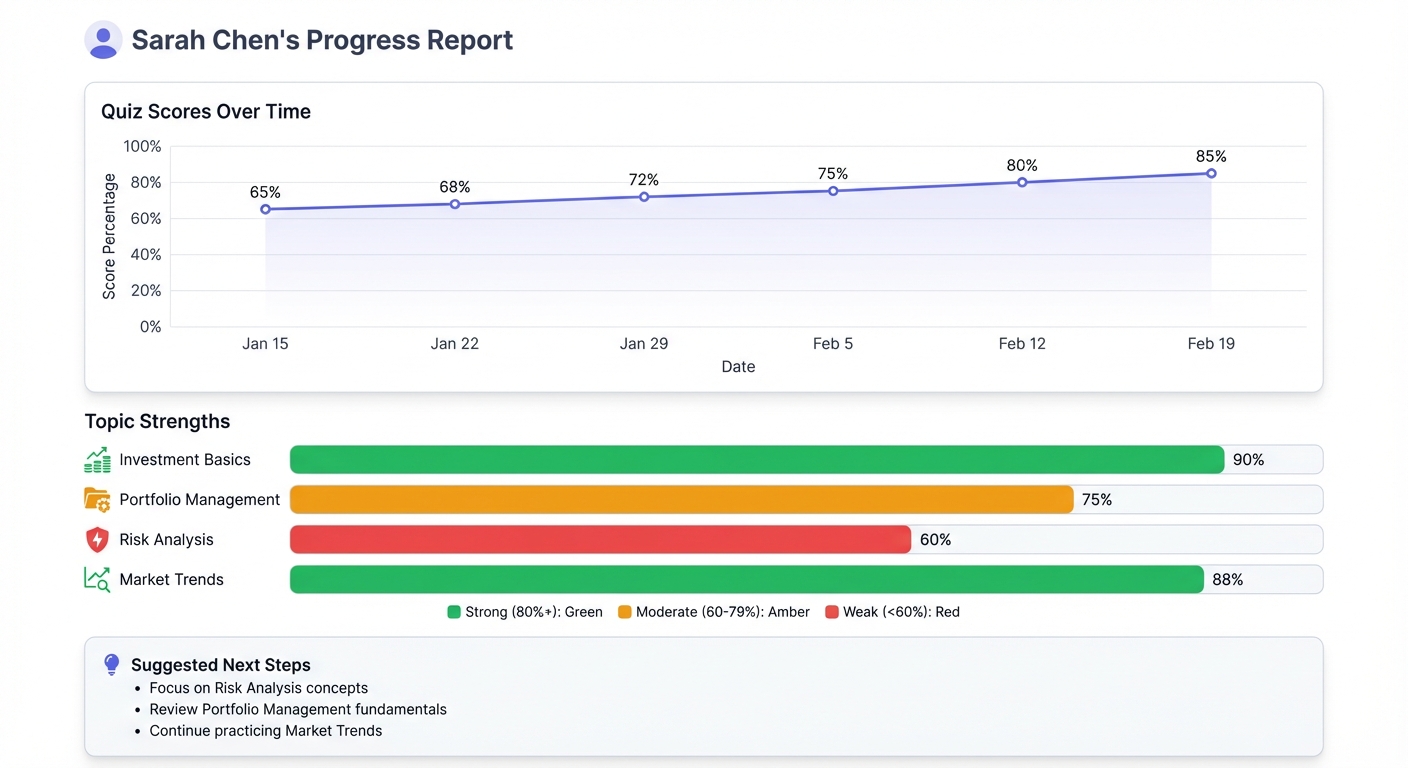Click 'Weak (<60%): Red' legend text
The width and height of the screenshot is (1408, 768).
901,612
